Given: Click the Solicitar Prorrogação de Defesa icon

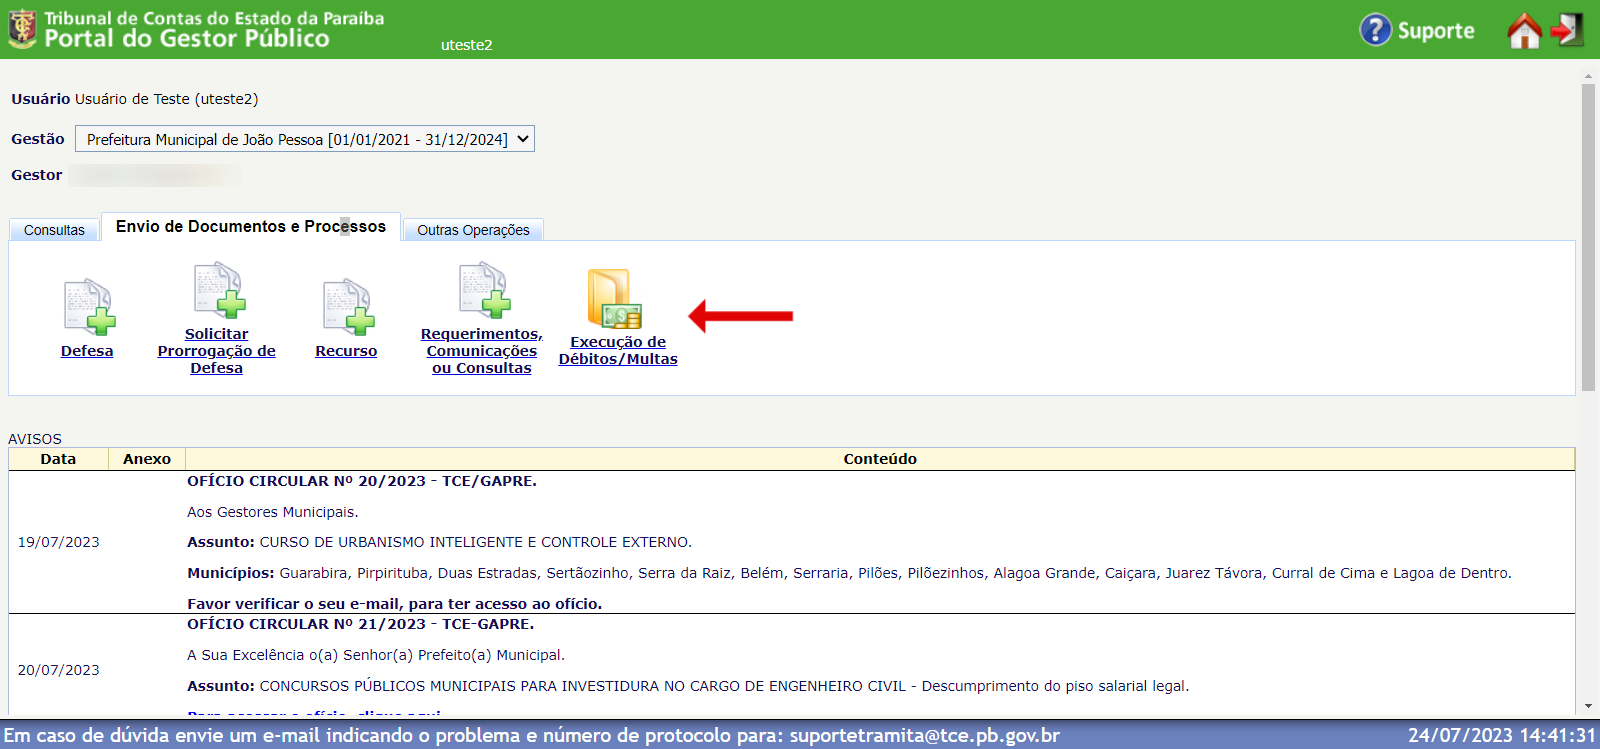Looking at the screenshot, I should click(219, 290).
